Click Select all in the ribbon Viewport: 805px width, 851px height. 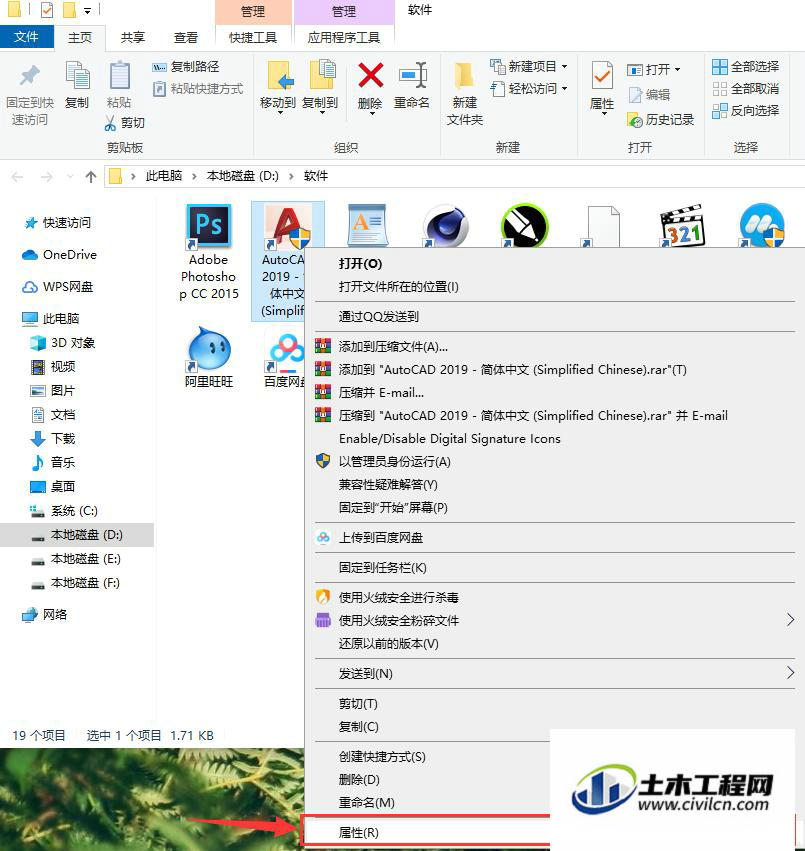click(746, 67)
